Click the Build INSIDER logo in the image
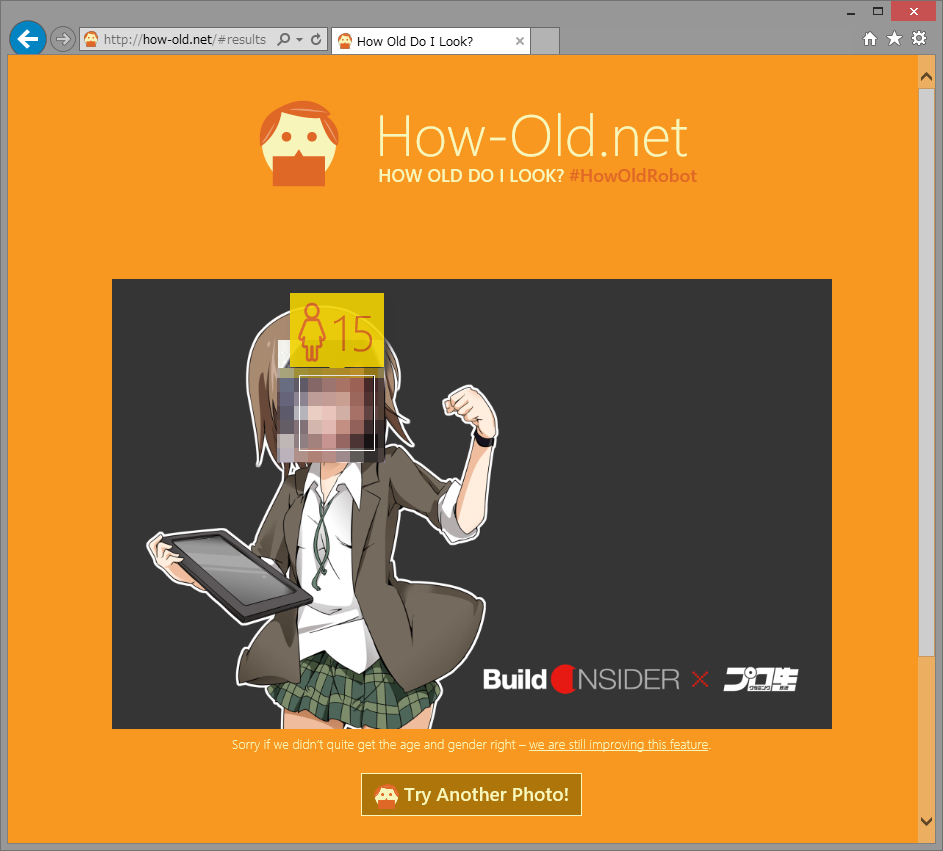The width and height of the screenshot is (943, 851). coord(580,679)
